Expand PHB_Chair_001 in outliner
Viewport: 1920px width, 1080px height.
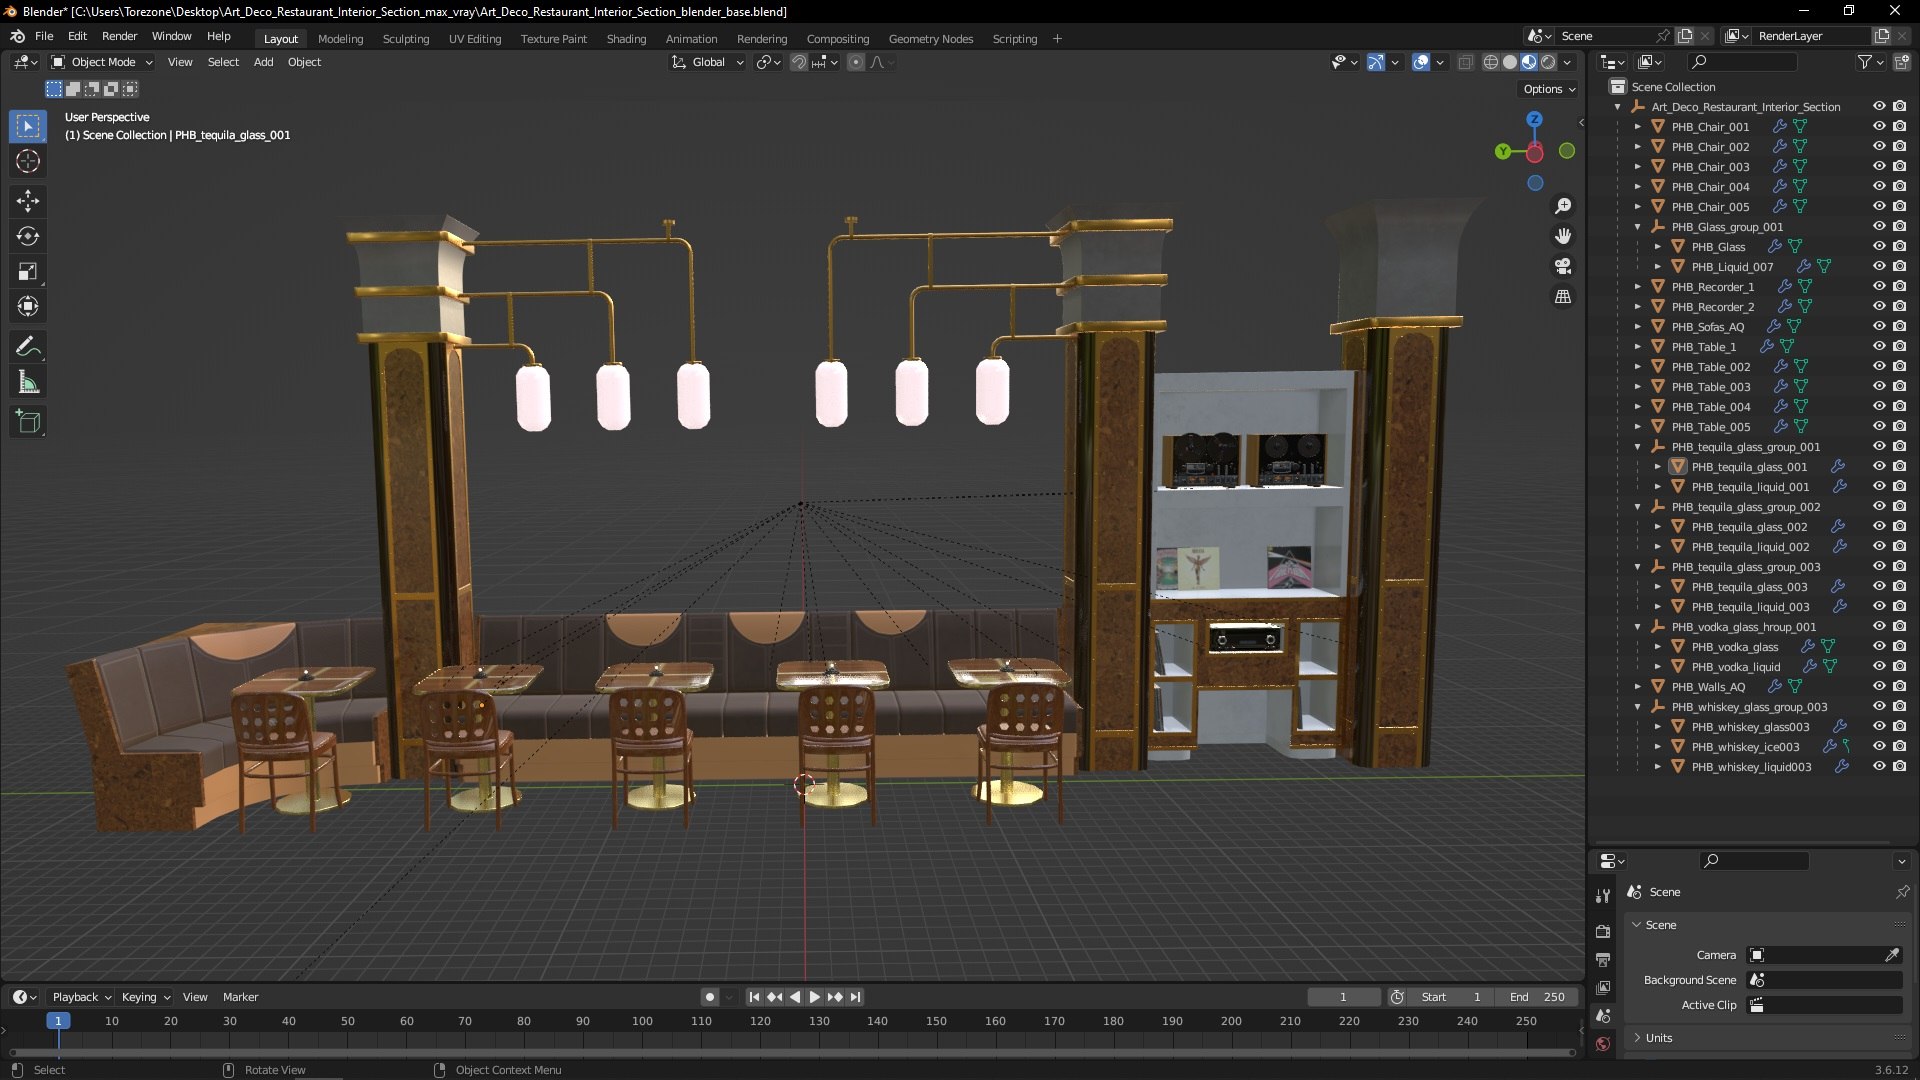point(1638,127)
